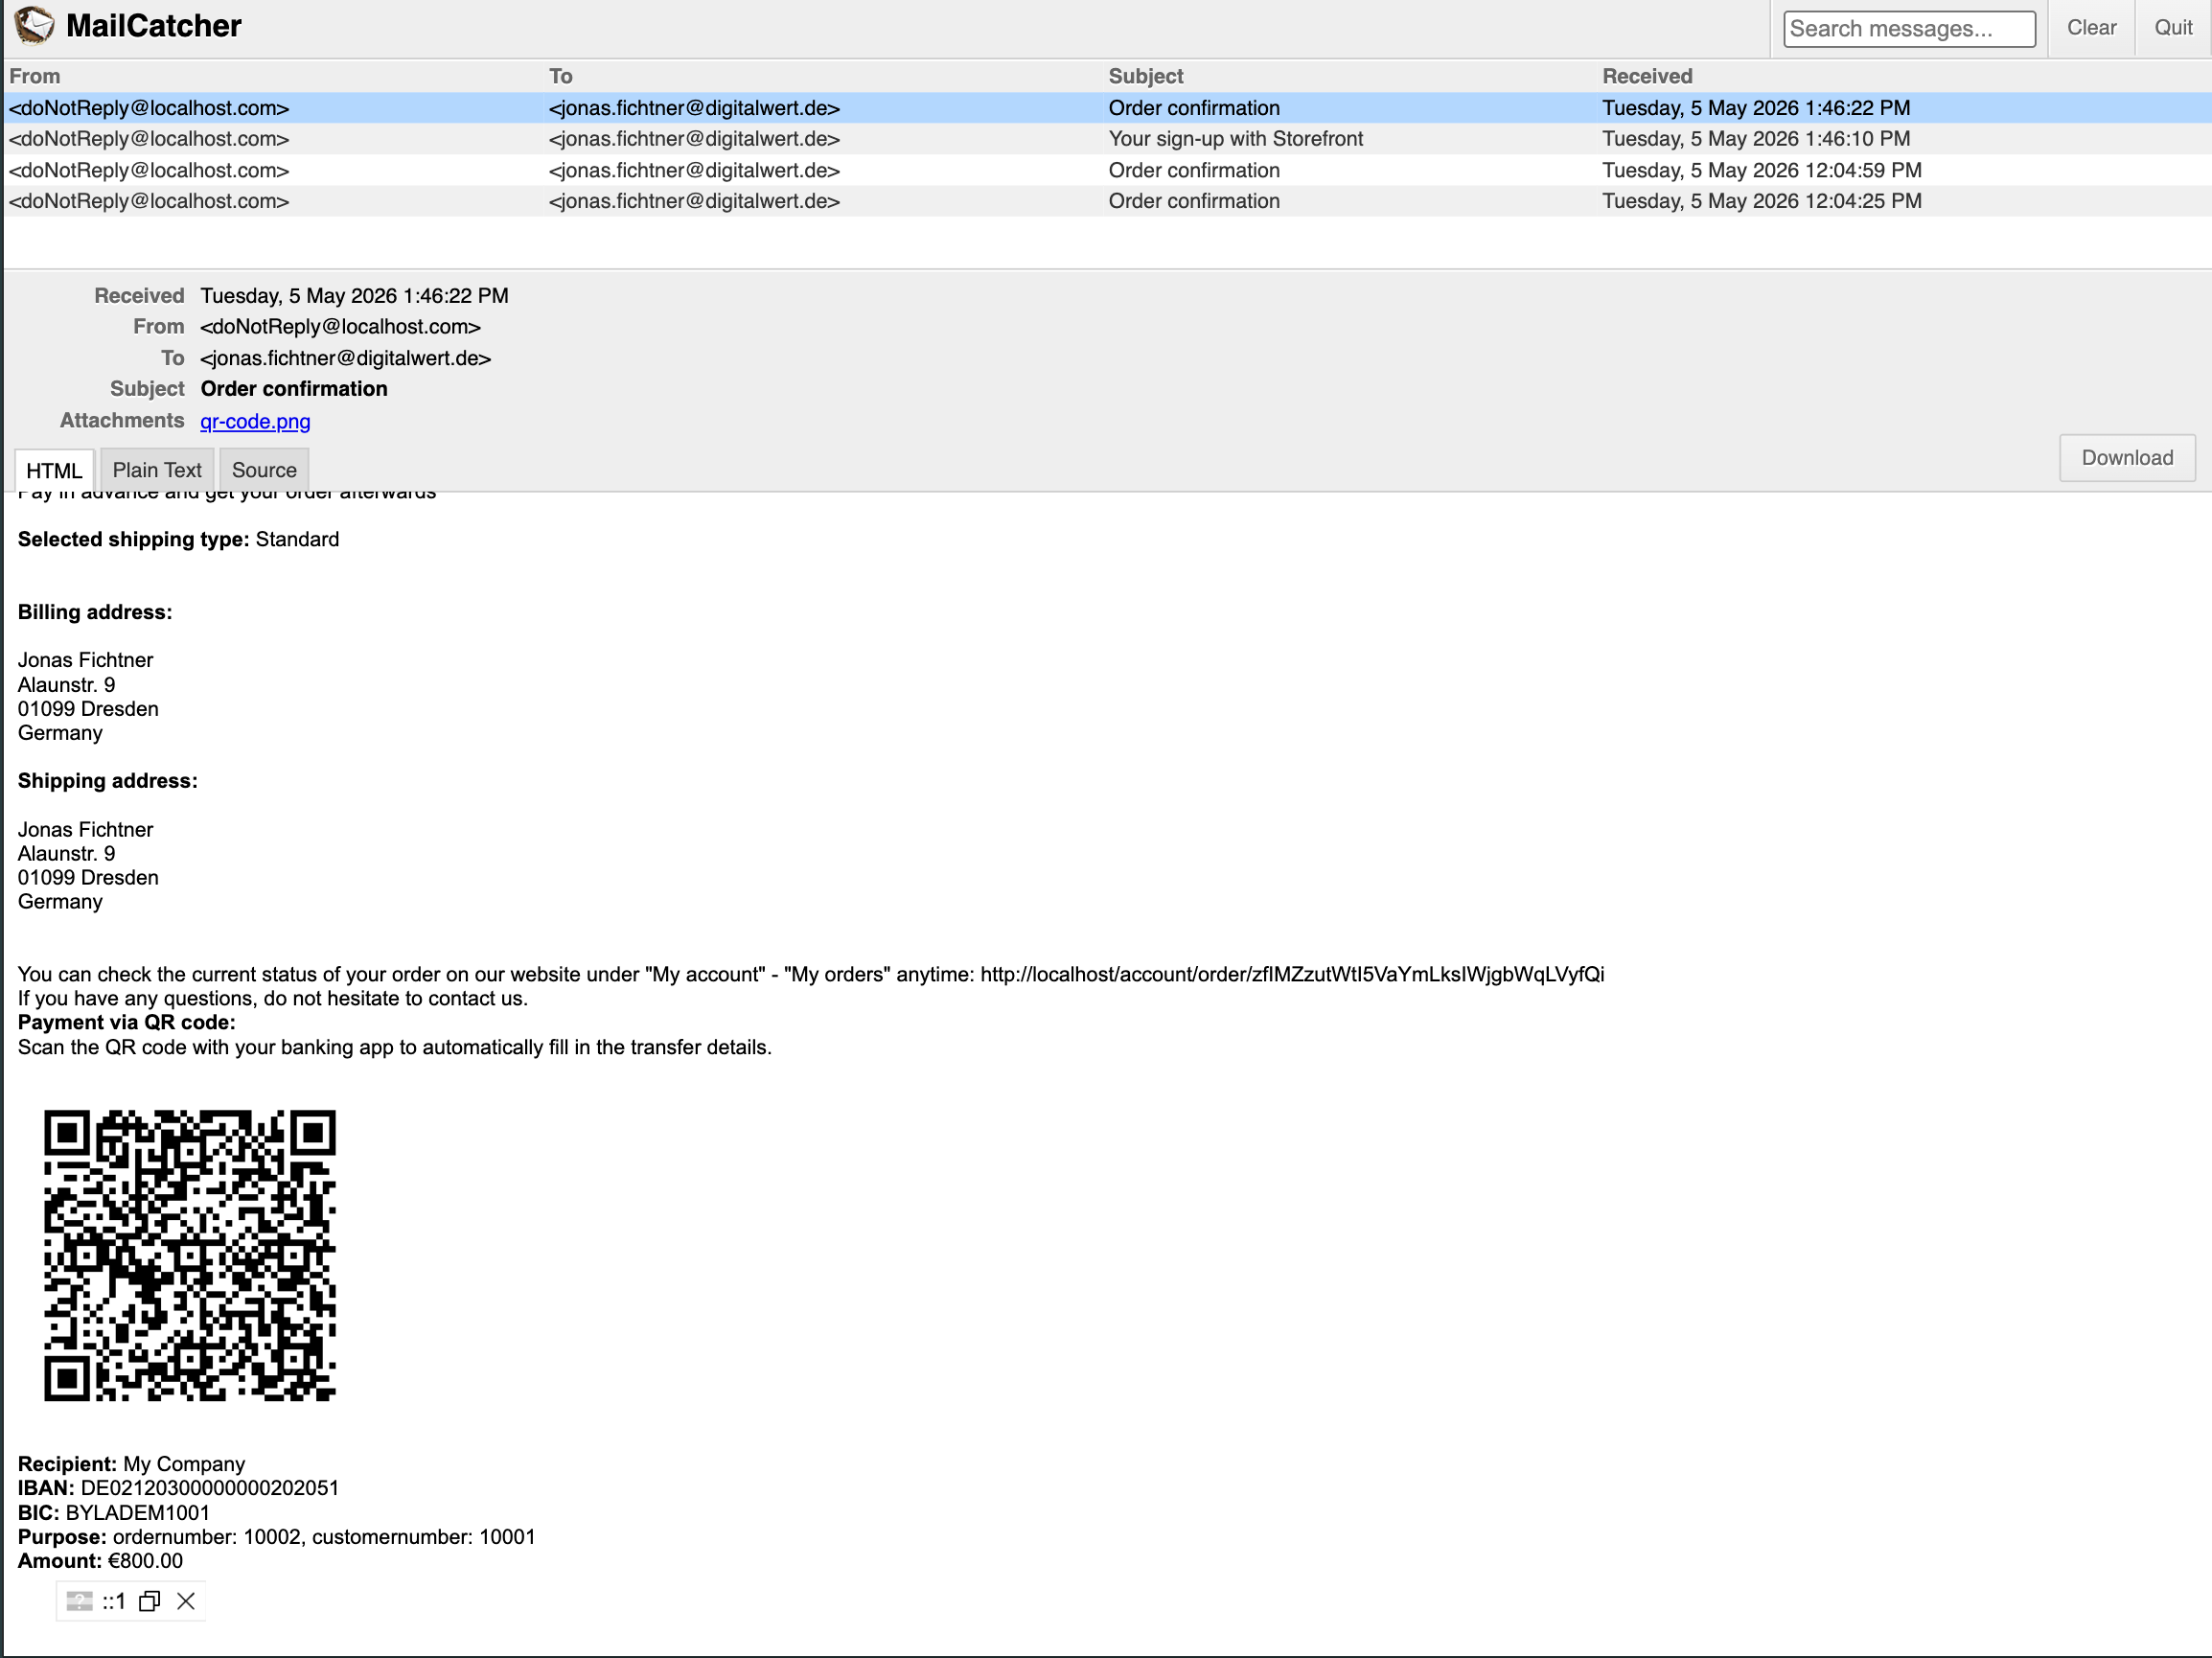Click the 'Shipping address:' heading
This screenshot has width=2212, height=1658.
tap(108, 781)
